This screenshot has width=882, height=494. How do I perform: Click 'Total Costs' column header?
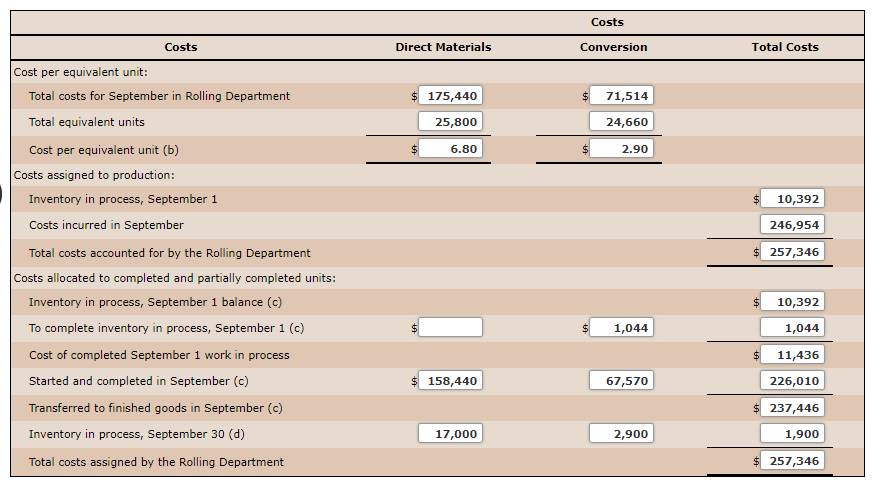click(x=785, y=47)
